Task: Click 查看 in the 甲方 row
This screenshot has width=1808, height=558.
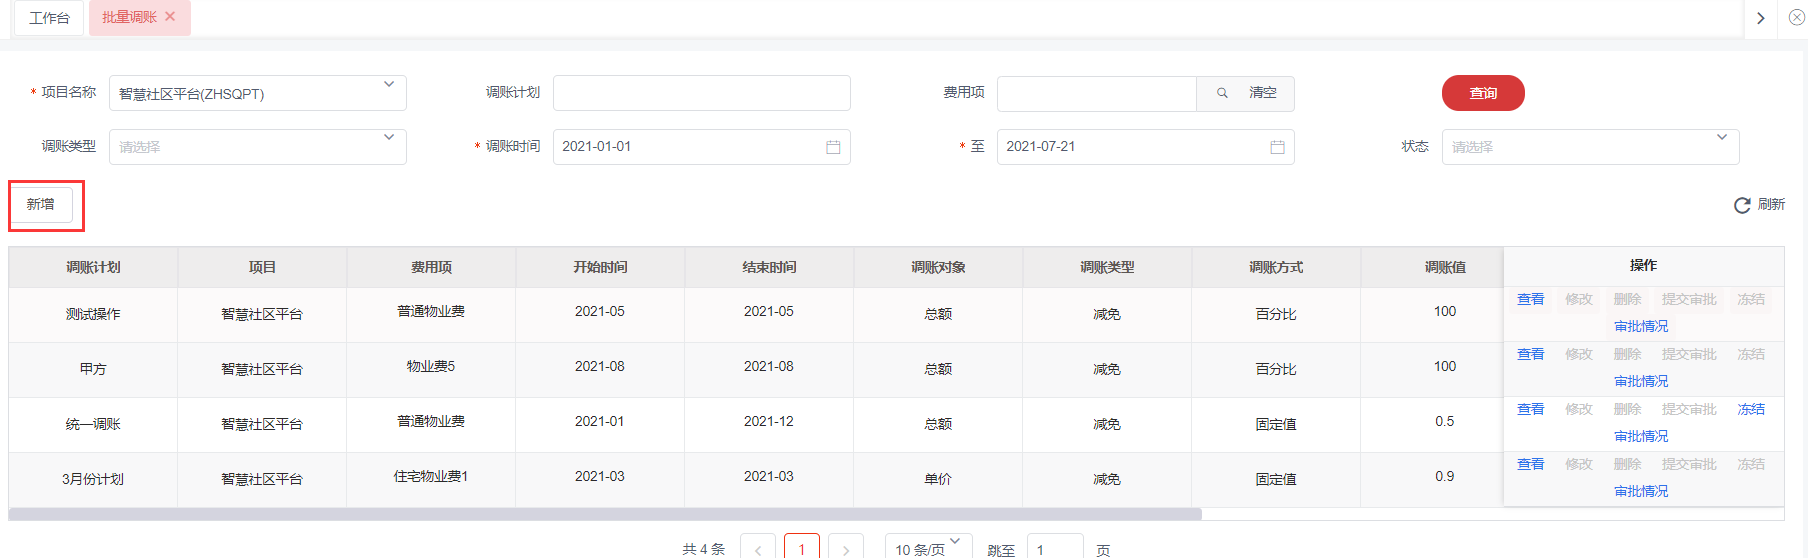Action: (1531, 354)
